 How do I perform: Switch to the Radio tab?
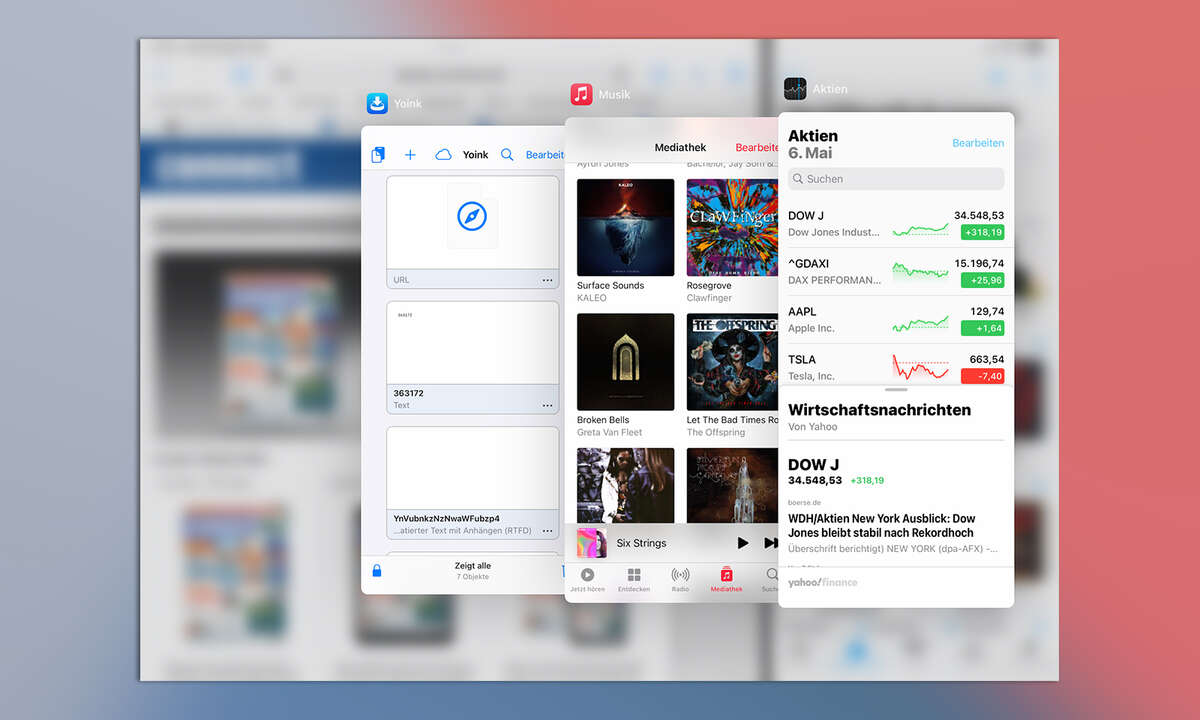680,580
